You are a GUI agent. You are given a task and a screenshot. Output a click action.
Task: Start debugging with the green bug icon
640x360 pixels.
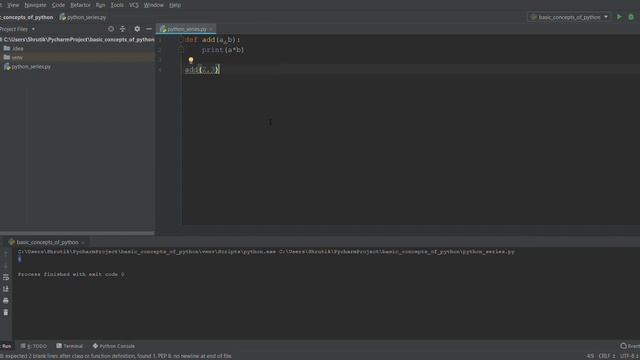pos(631,17)
